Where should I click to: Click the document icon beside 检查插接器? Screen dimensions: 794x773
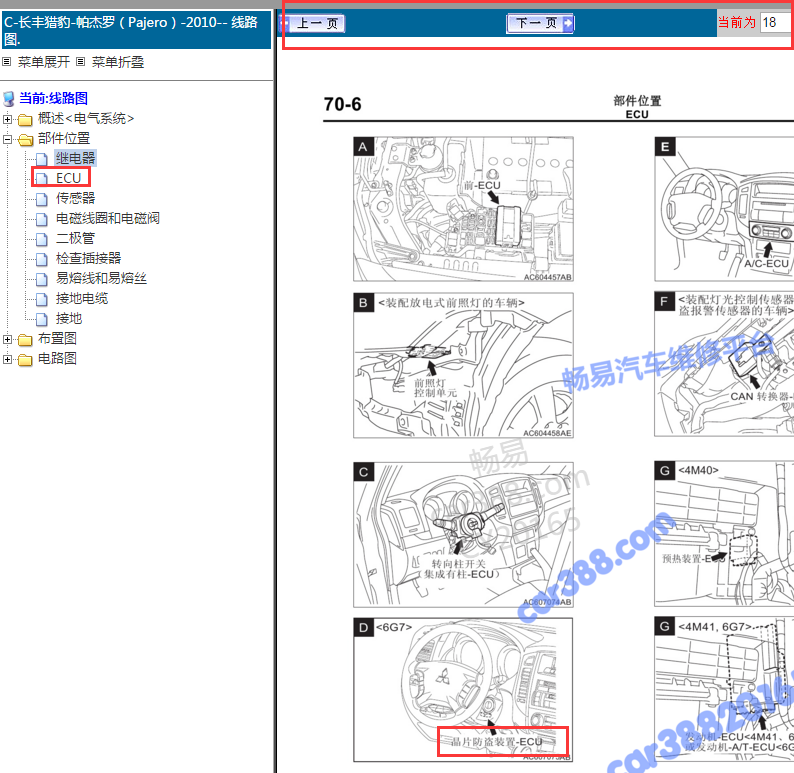[42, 259]
